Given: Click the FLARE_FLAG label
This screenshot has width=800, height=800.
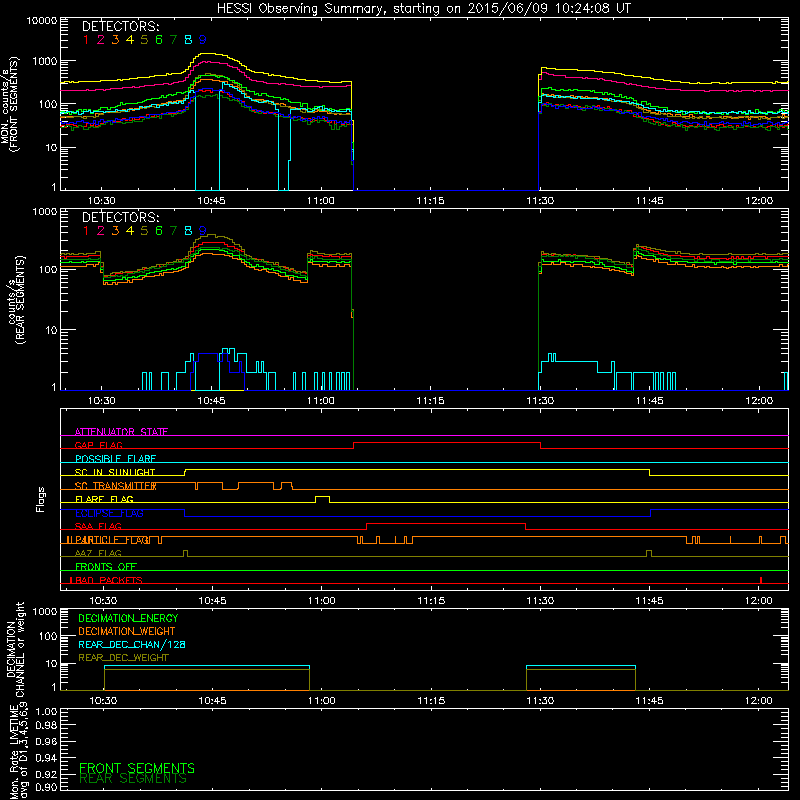Looking at the screenshot, I should 104,499.
